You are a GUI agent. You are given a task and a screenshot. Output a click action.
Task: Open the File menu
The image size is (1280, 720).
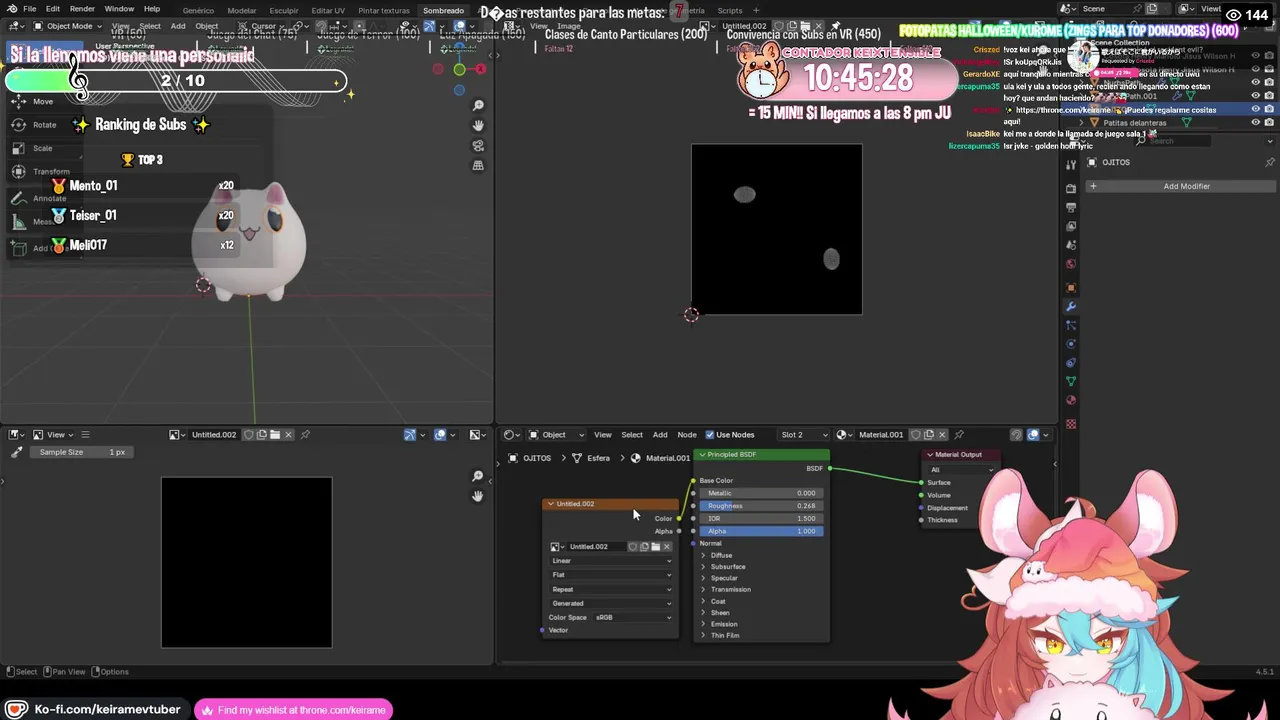pos(30,9)
